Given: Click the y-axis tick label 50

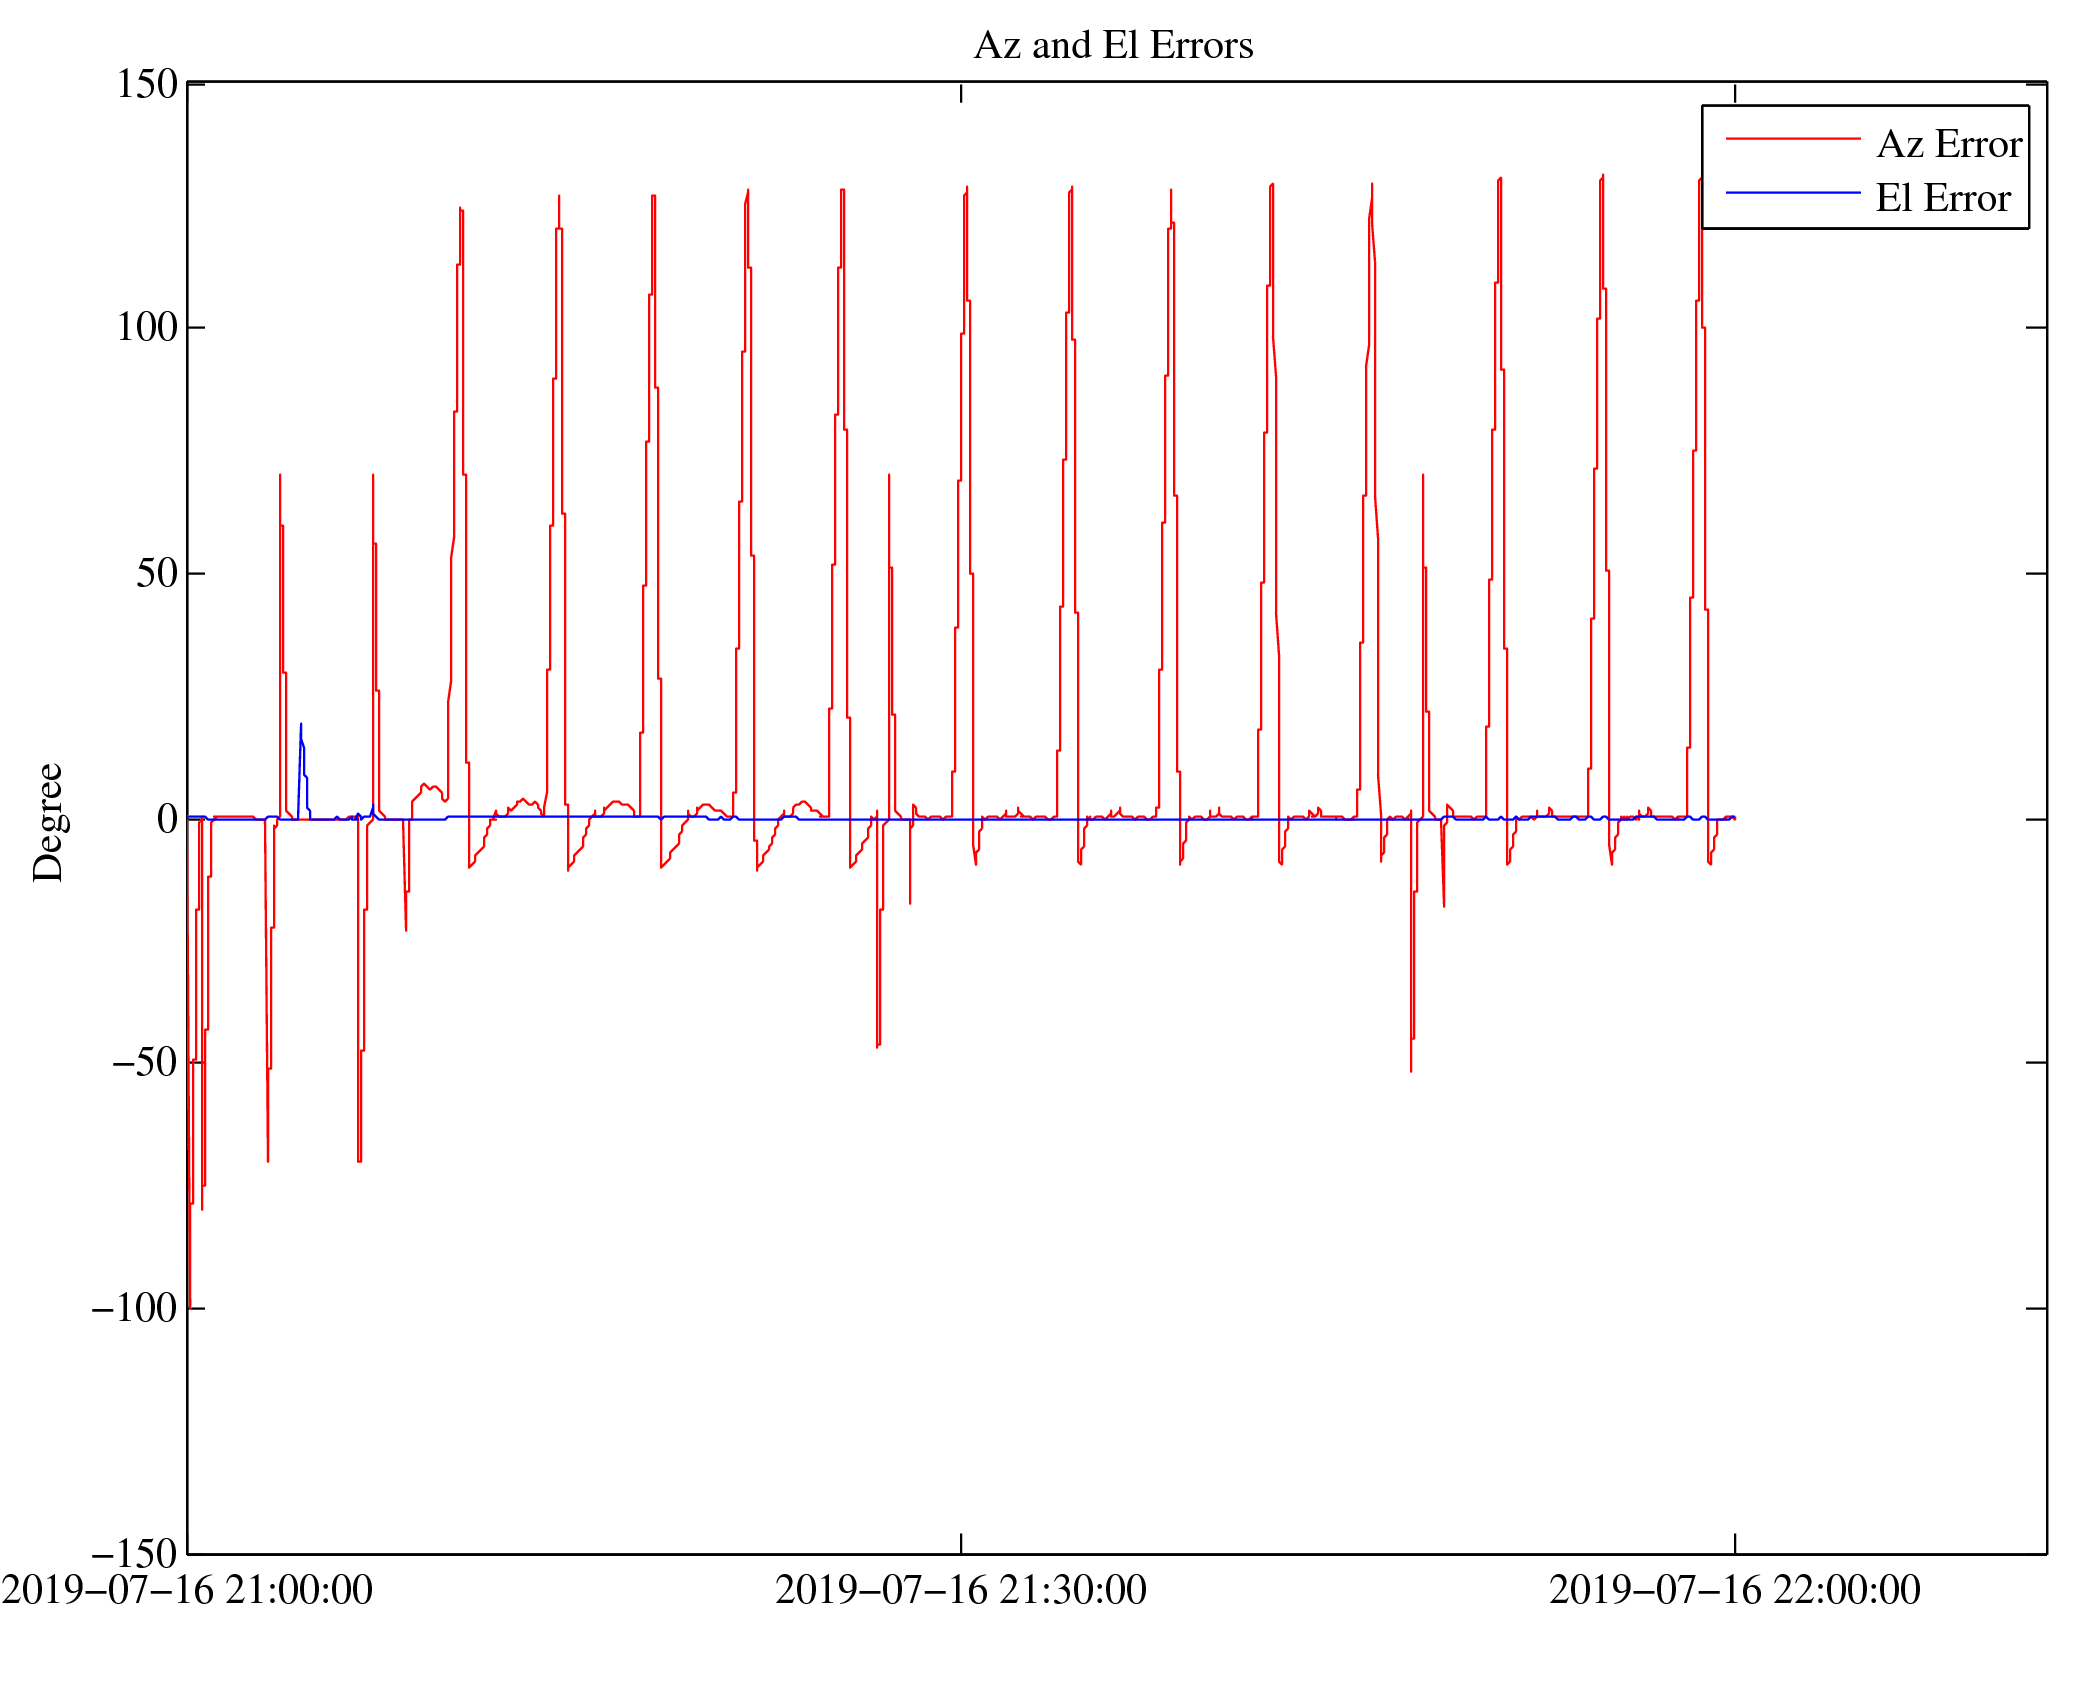Looking at the screenshot, I should (x=157, y=574).
